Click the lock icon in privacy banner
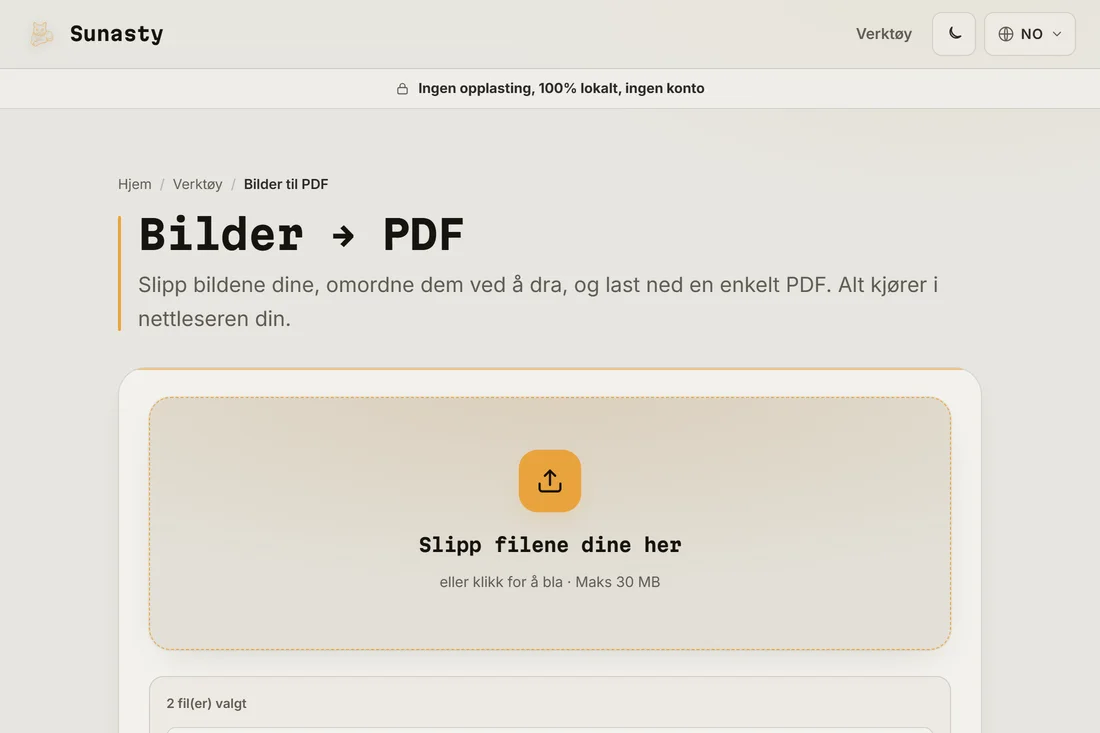 (402, 88)
